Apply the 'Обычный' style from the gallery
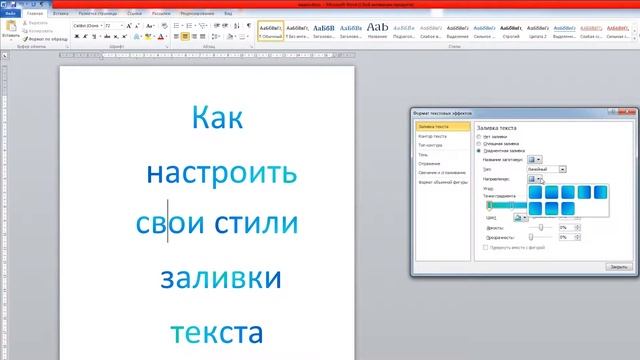This screenshot has width=640, height=360. click(x=271, y=31)
